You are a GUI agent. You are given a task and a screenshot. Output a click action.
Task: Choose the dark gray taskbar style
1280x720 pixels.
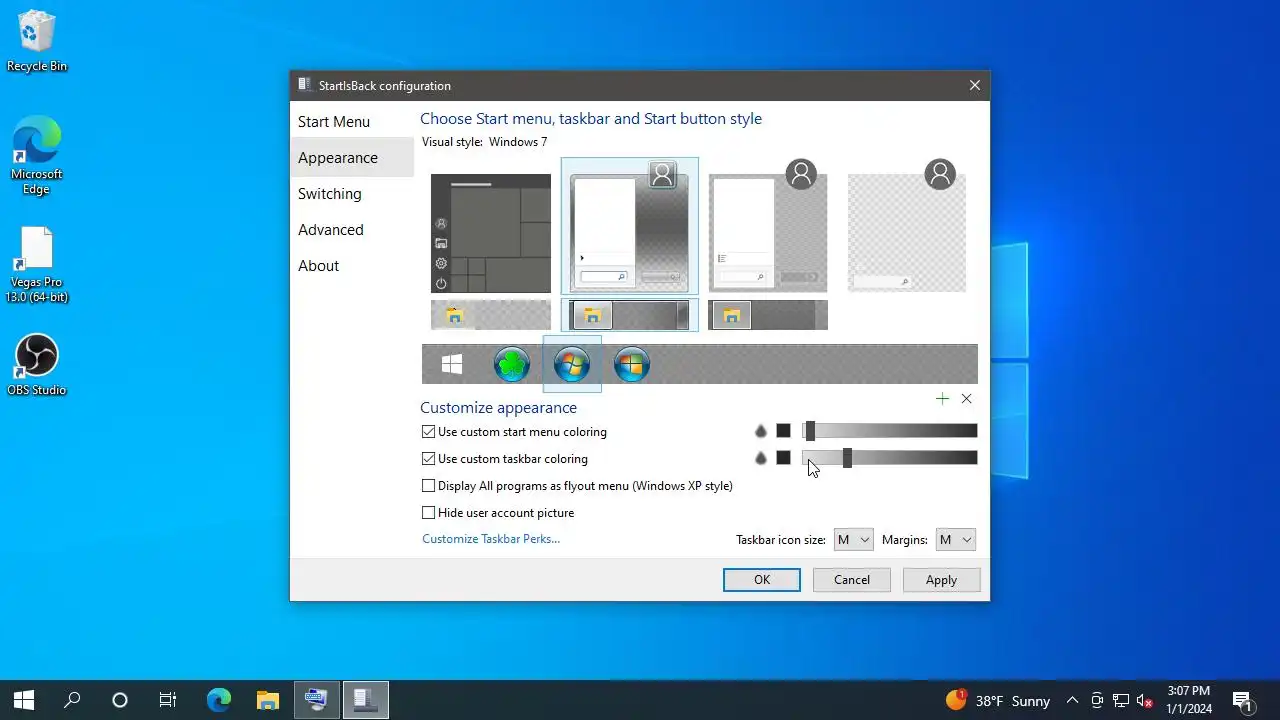768,315
